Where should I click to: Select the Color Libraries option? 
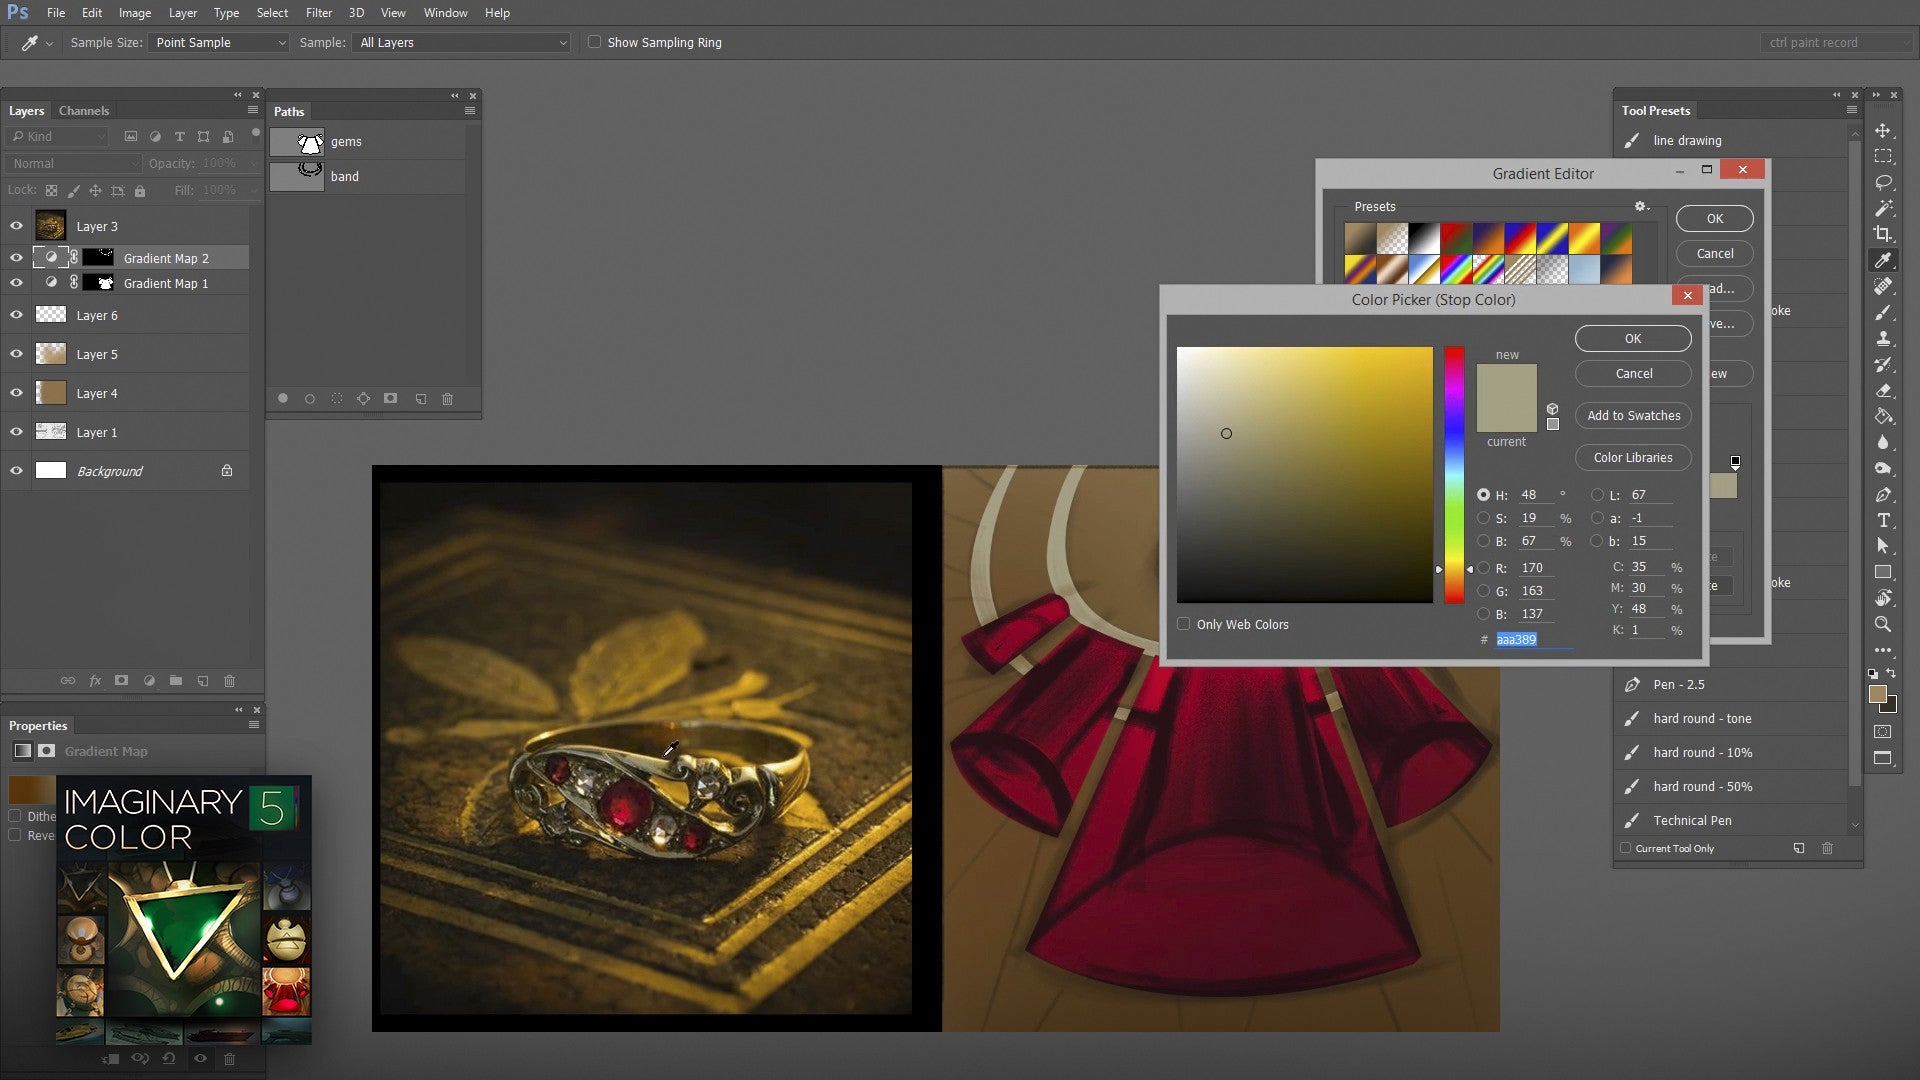point(1633,456)
